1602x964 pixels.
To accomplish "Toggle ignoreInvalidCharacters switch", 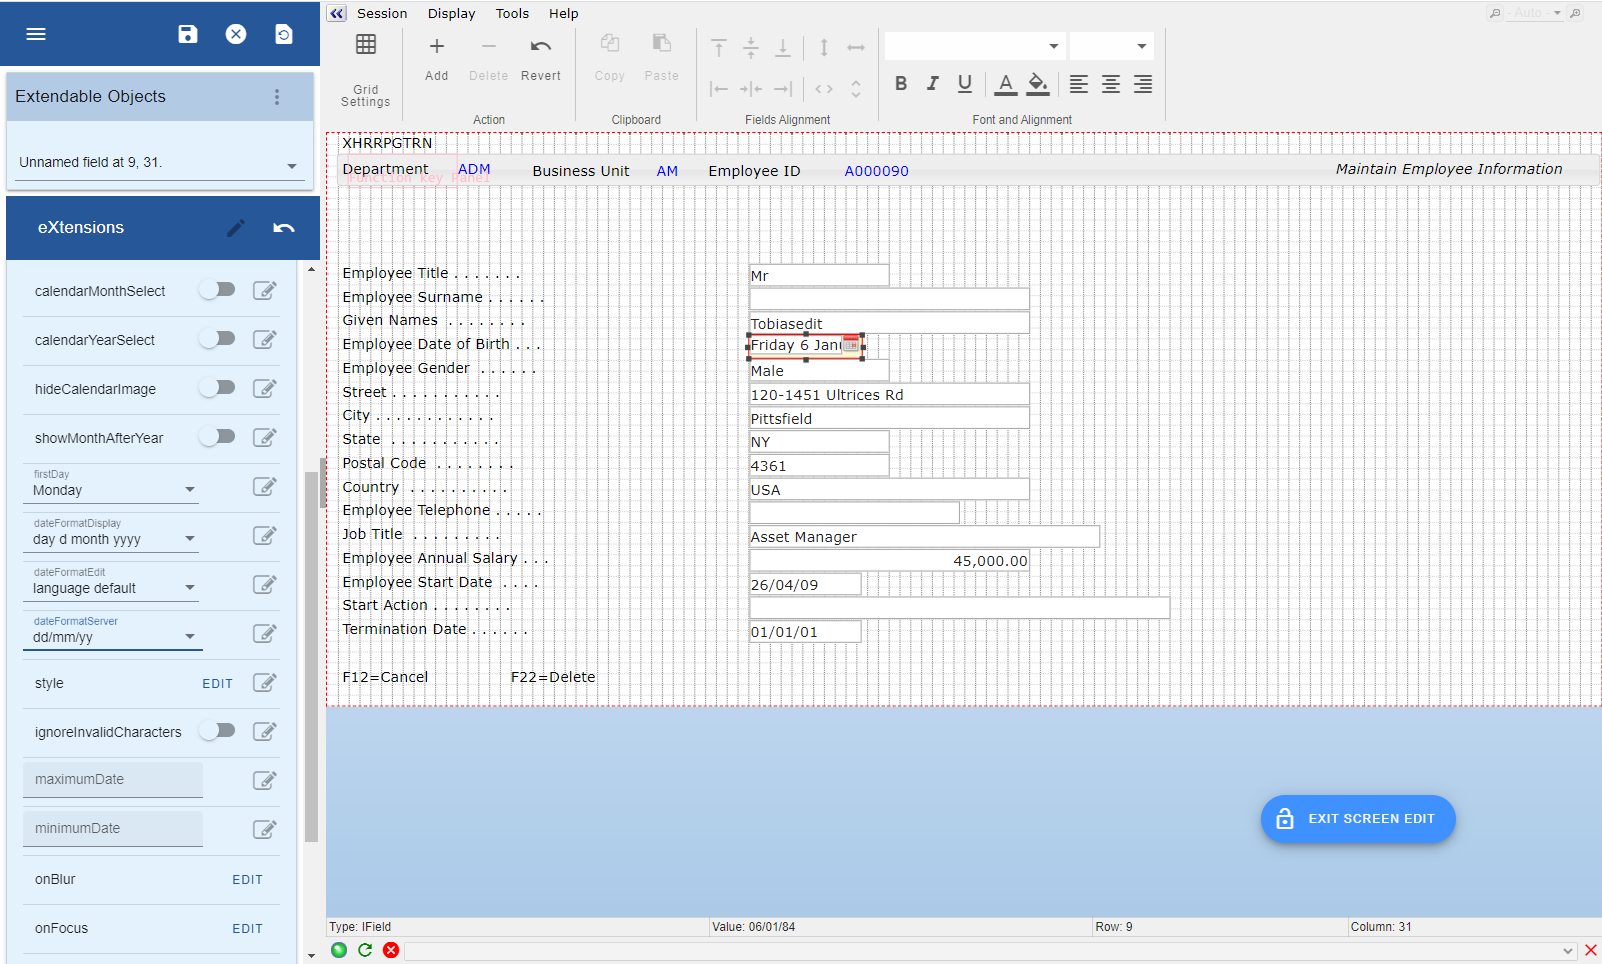I will click(217, 731).
